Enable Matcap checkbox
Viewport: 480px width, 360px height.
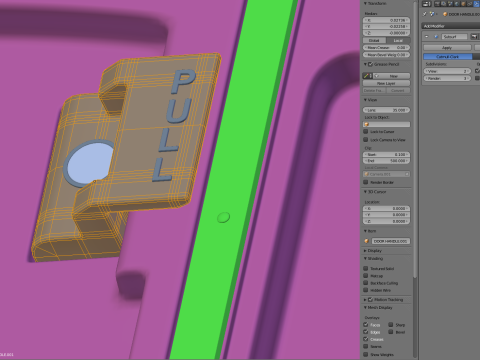[366, 275]
